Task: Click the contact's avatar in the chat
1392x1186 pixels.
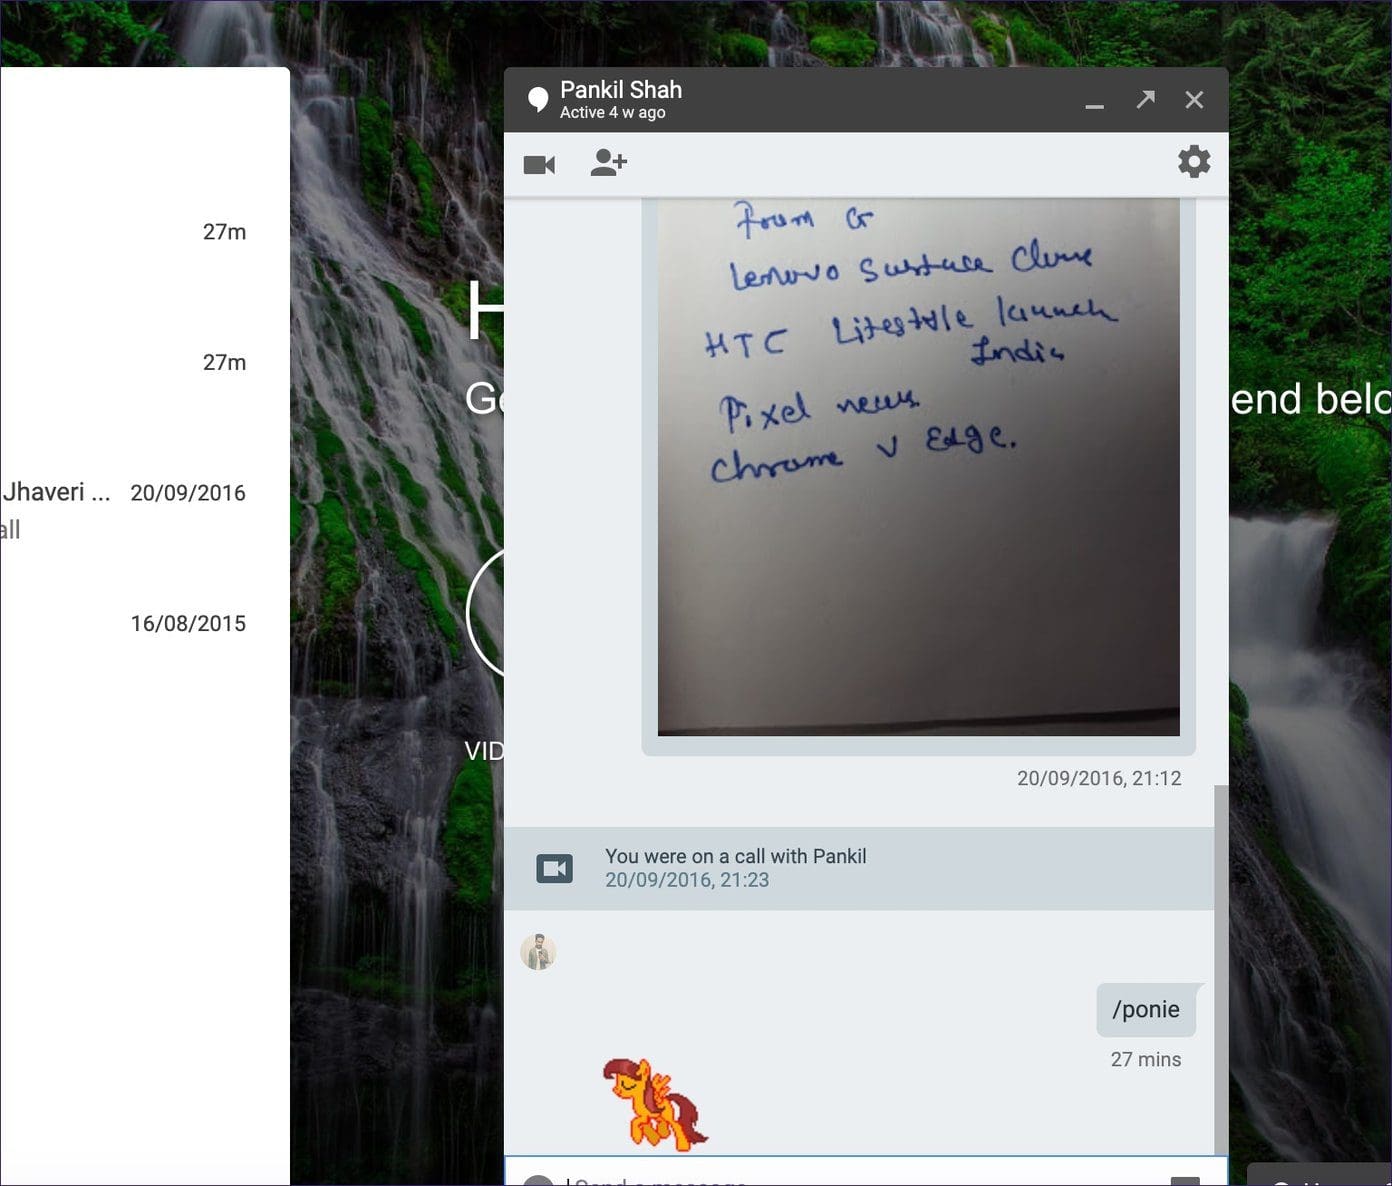Action: point(538,952)
